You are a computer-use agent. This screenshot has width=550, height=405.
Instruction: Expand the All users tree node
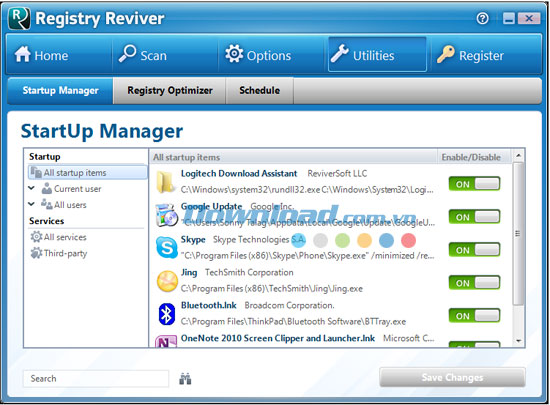32,204
